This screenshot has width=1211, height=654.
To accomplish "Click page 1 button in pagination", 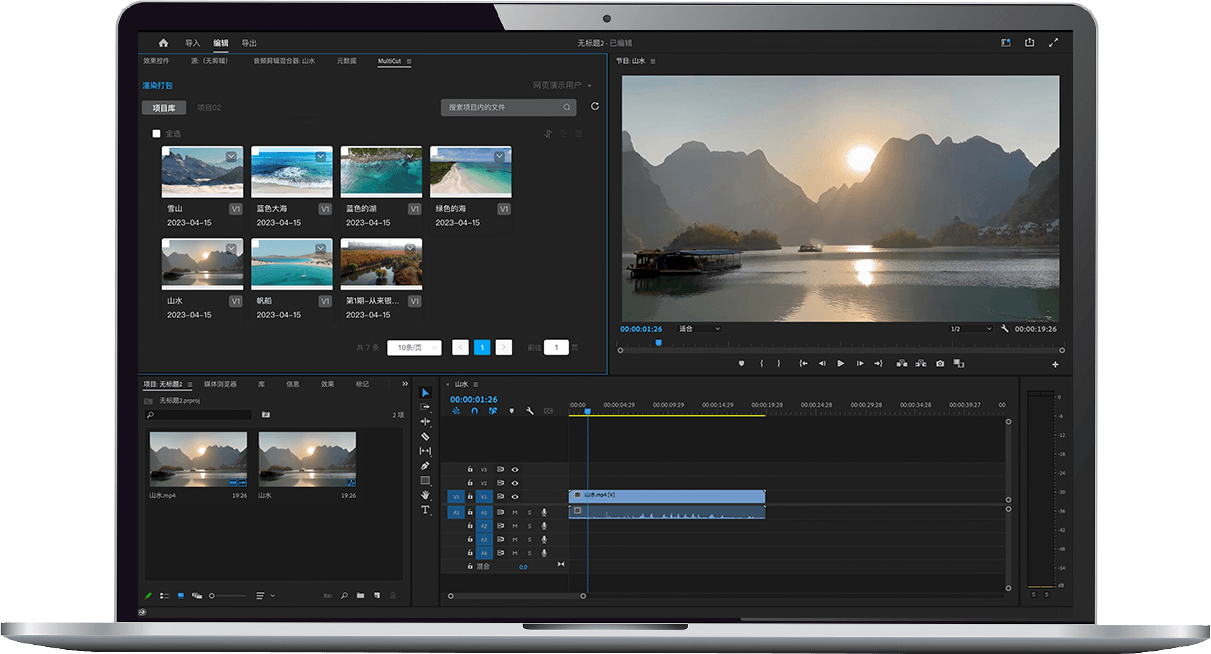I will [482, 347].
